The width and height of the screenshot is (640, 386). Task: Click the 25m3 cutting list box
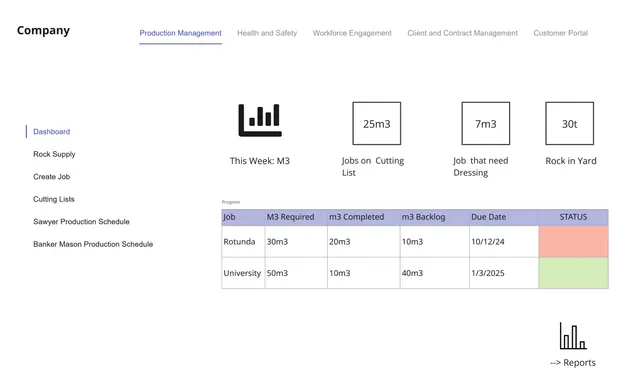click(377, 124)
